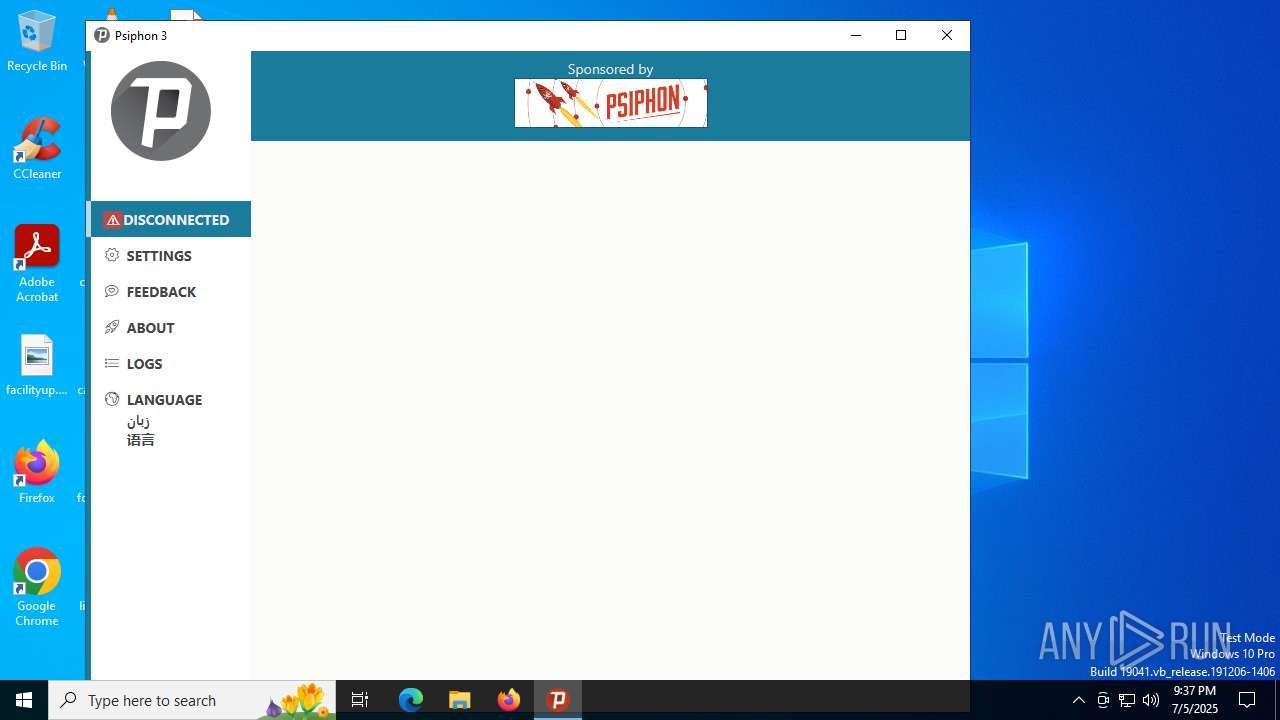Click the Language globe icon

tap(112, 399)
